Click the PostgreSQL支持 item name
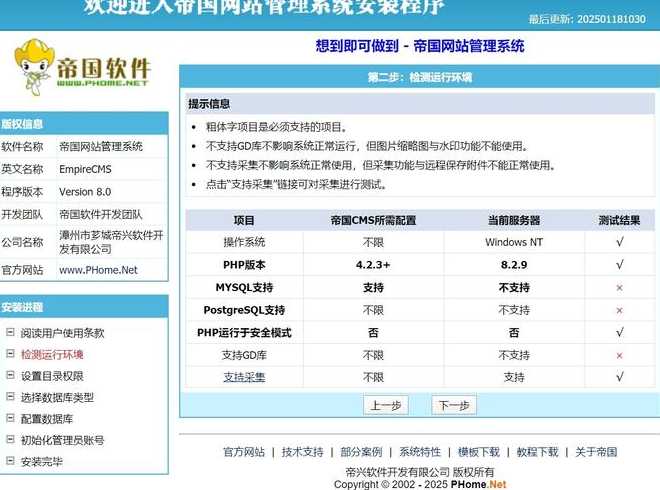 coord(244,310)
